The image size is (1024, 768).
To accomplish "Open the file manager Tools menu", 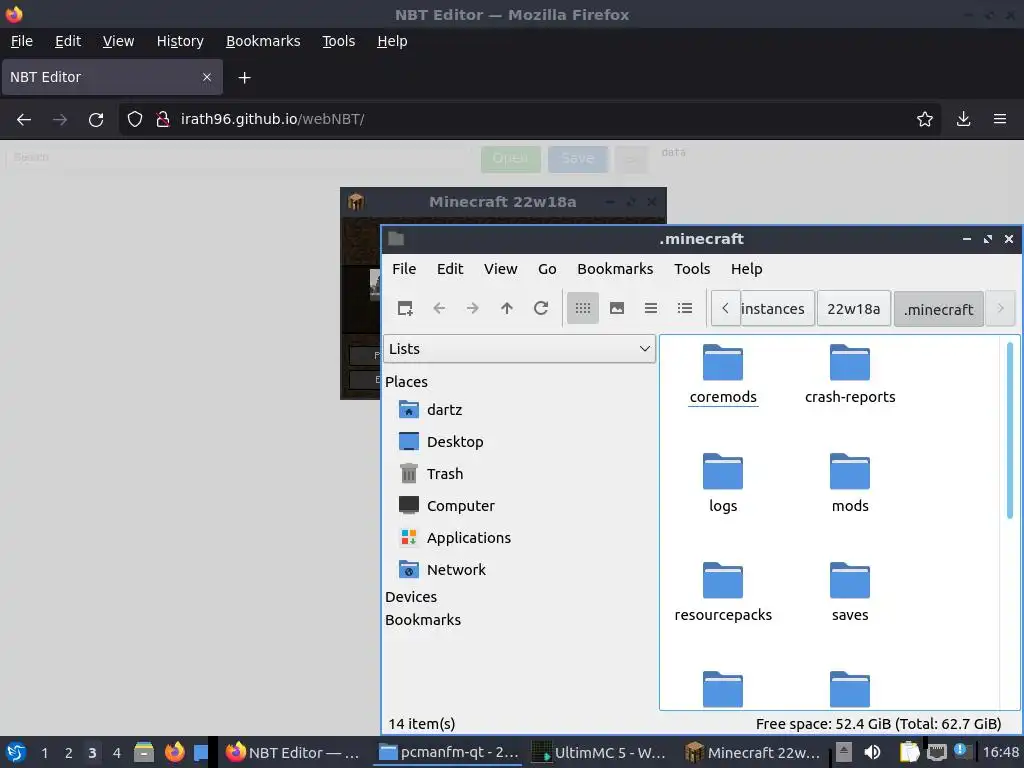I will [x=692, y=269].
